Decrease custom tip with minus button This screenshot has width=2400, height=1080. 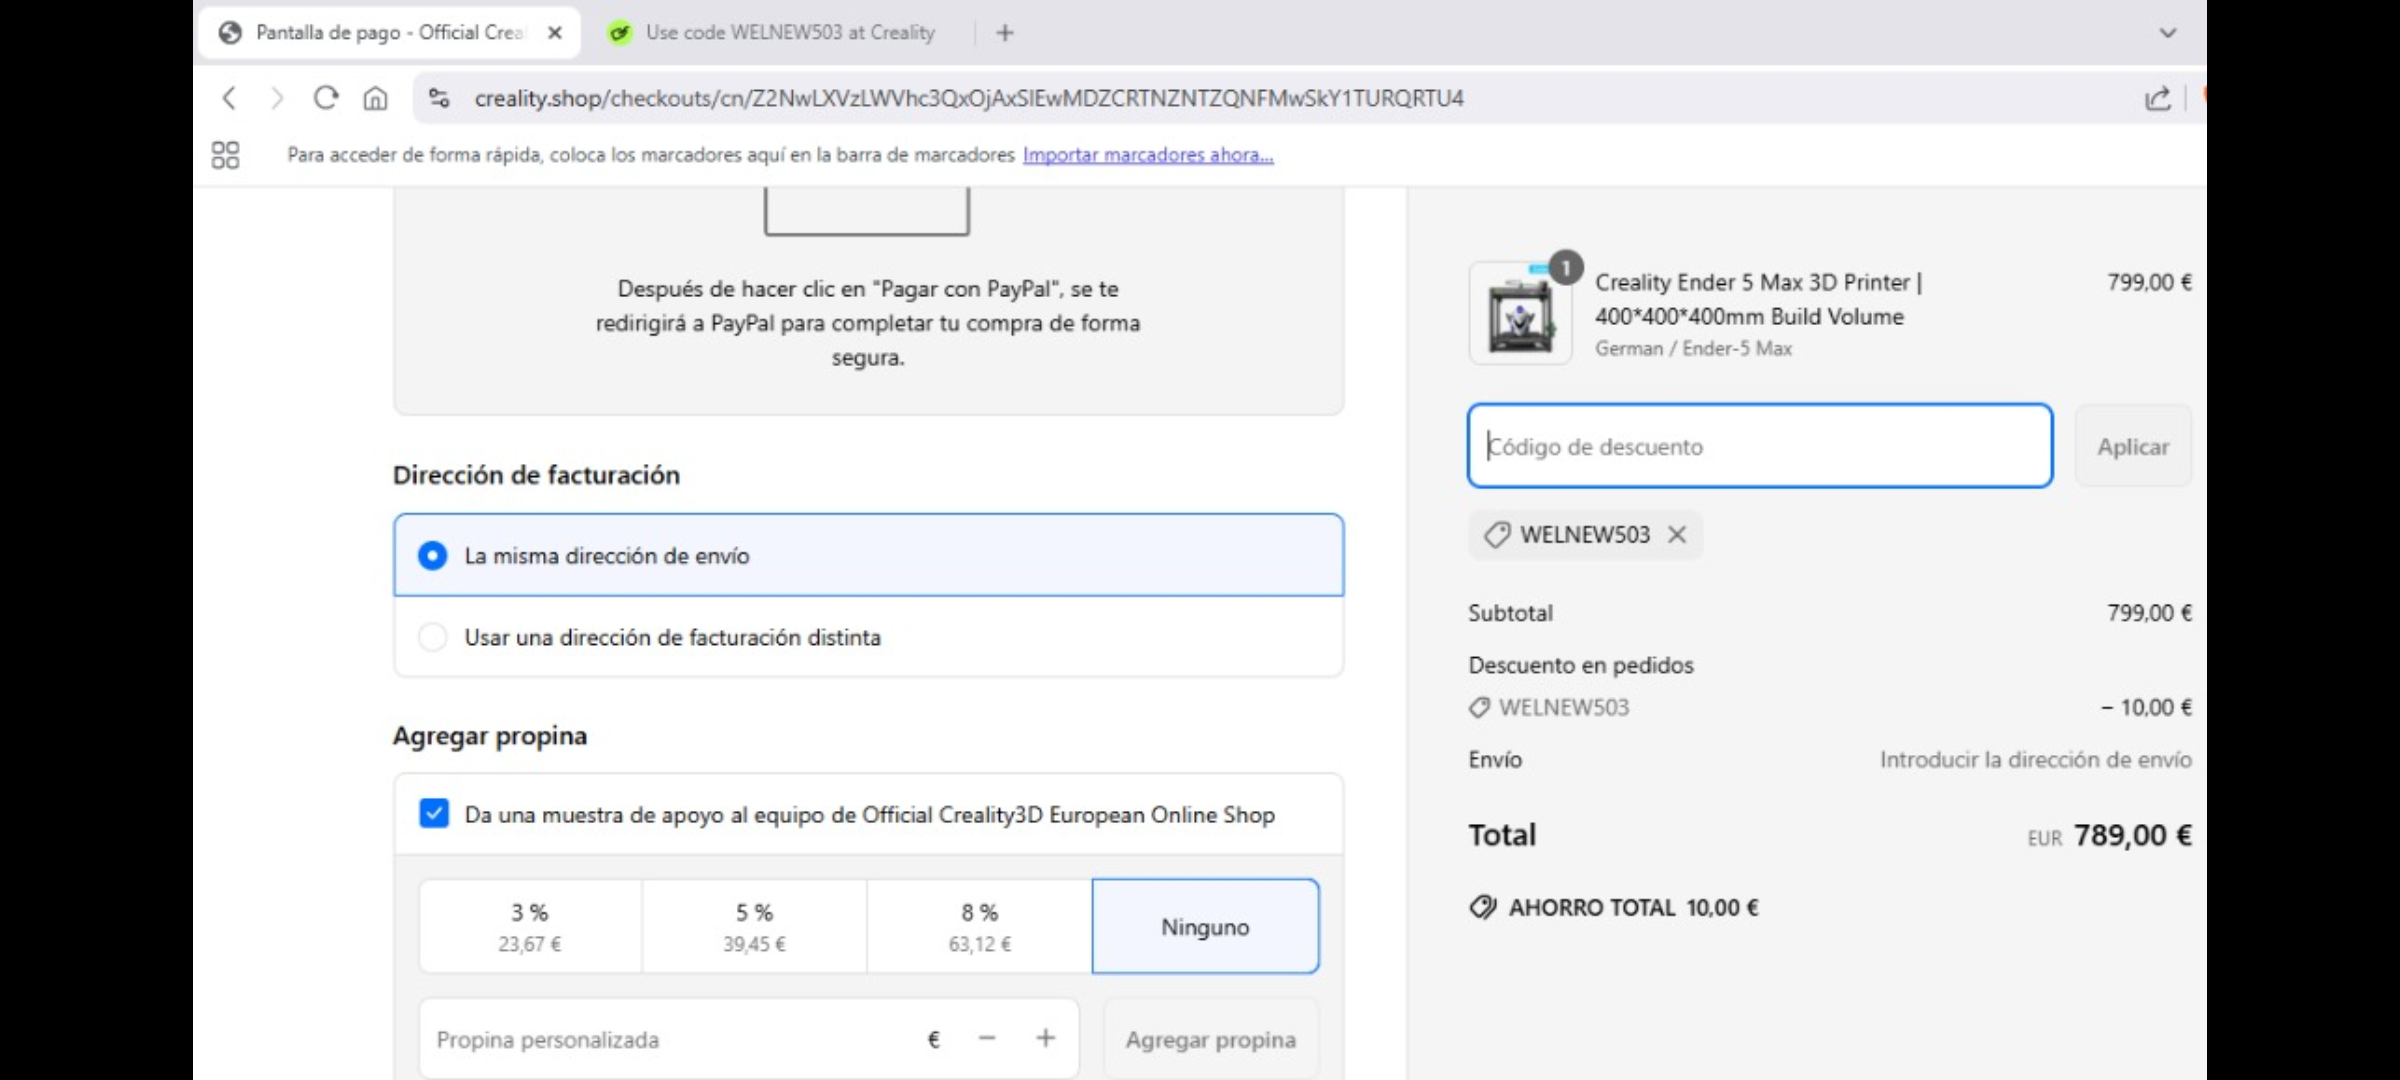pyautogui.click(x=987, y=1038)
